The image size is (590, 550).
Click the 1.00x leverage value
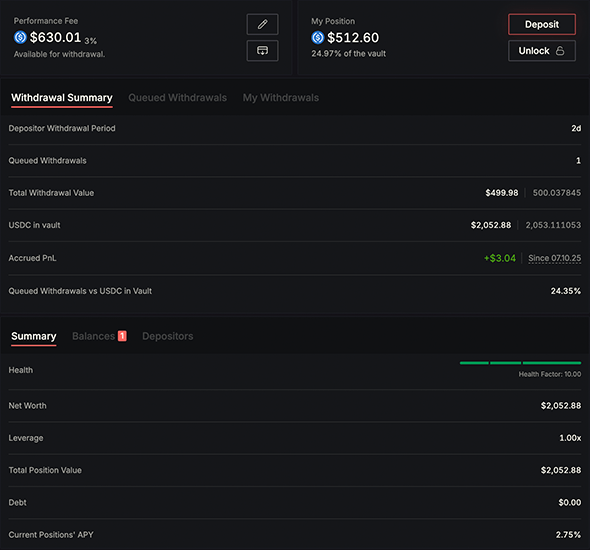570,438
